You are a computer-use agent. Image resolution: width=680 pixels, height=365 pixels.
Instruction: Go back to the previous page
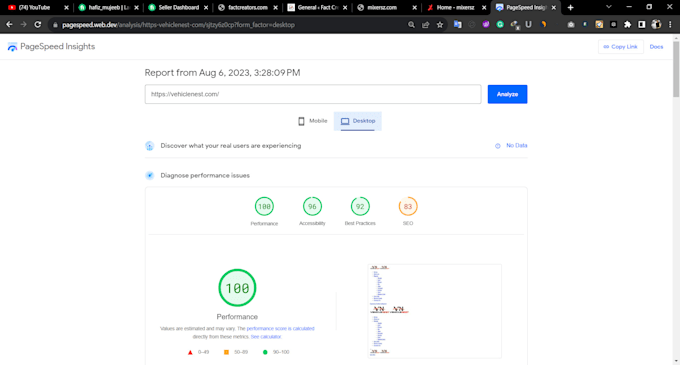[9, 25]
